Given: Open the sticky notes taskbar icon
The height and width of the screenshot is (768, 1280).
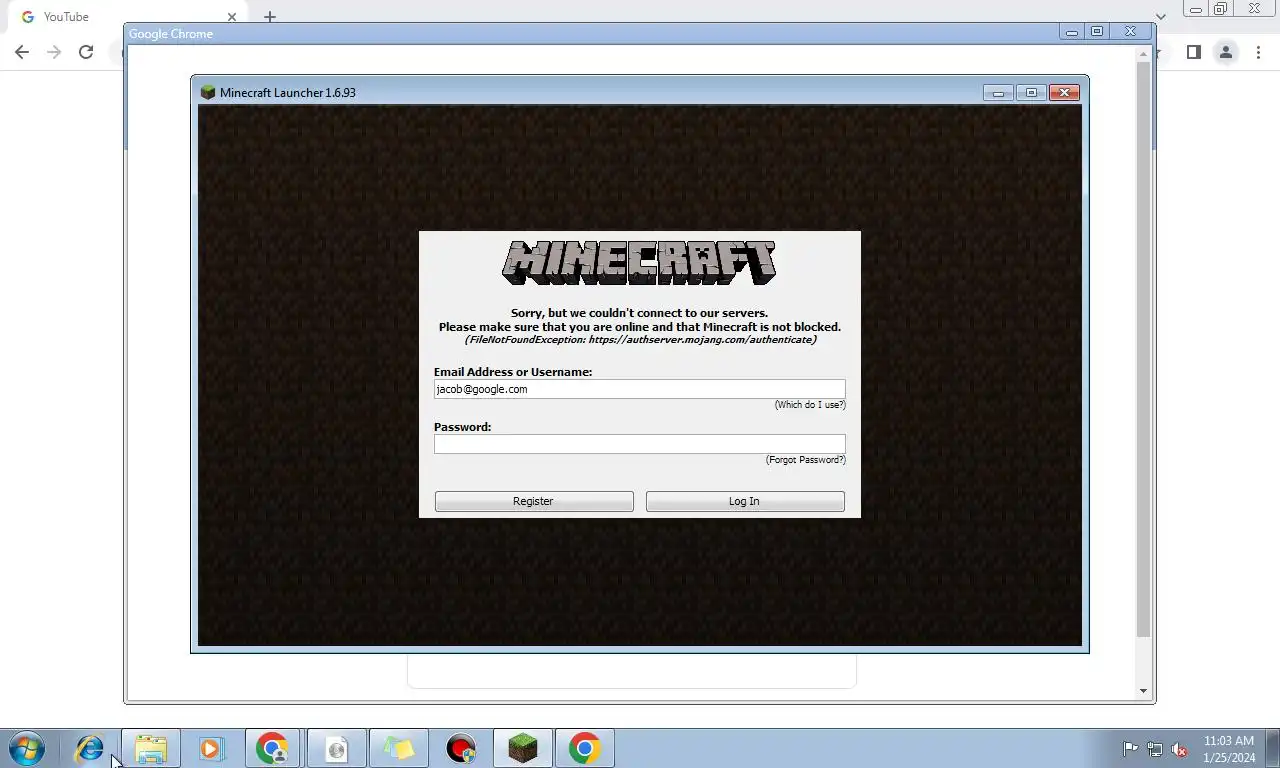Looking at the screenshot, I should pyautogui.click(x=399, y=748).
